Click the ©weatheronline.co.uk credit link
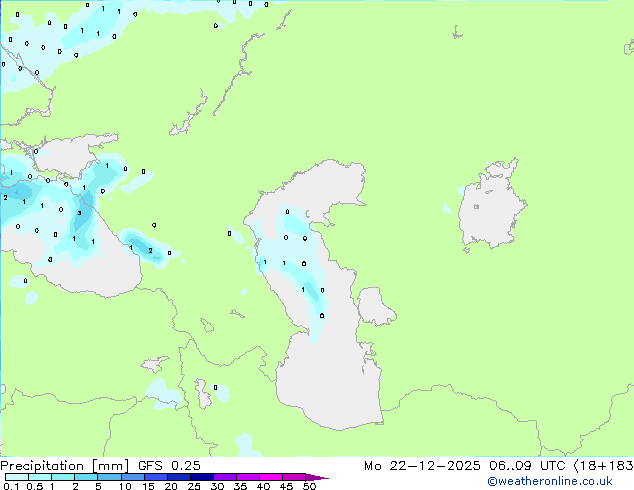 coord(550,481)
